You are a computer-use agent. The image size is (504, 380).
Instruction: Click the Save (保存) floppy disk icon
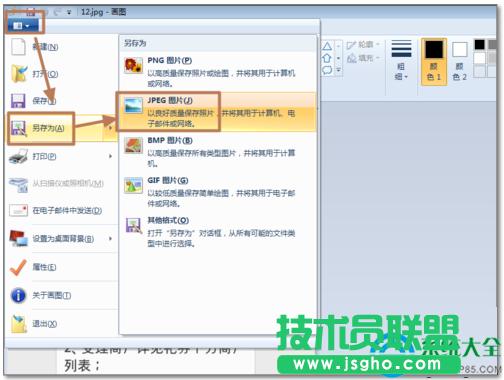[18, 101]
